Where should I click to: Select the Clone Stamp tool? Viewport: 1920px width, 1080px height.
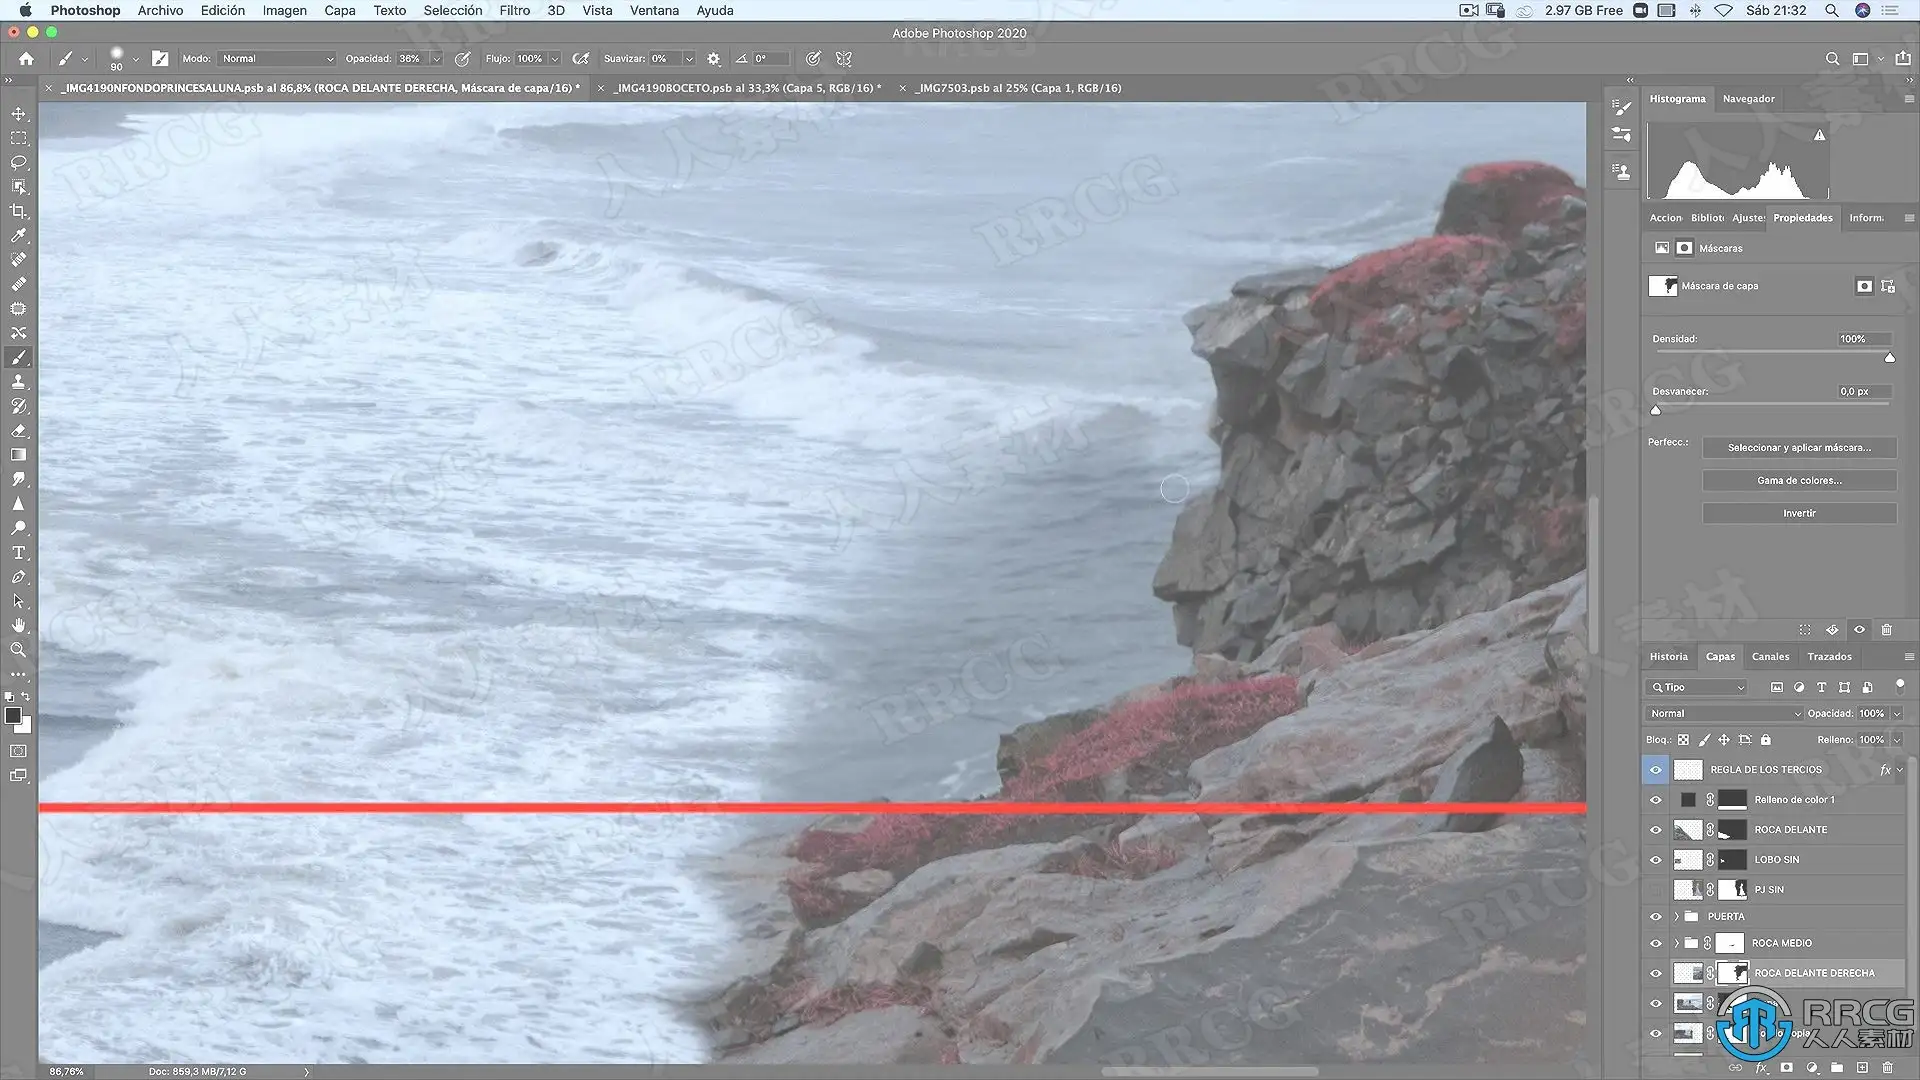18,382
